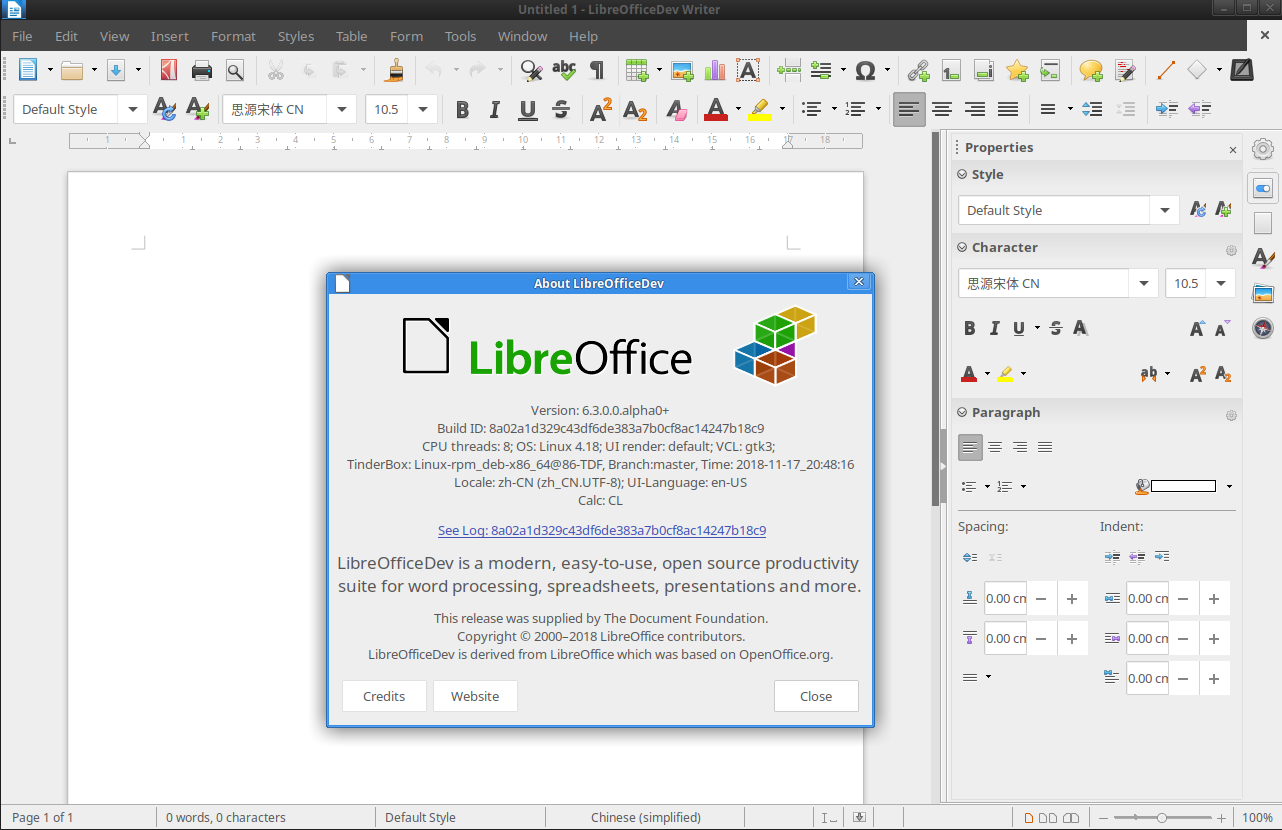Open the Styles menu
Viewport: 1282px width, 830px height.
tap(296, 36)
